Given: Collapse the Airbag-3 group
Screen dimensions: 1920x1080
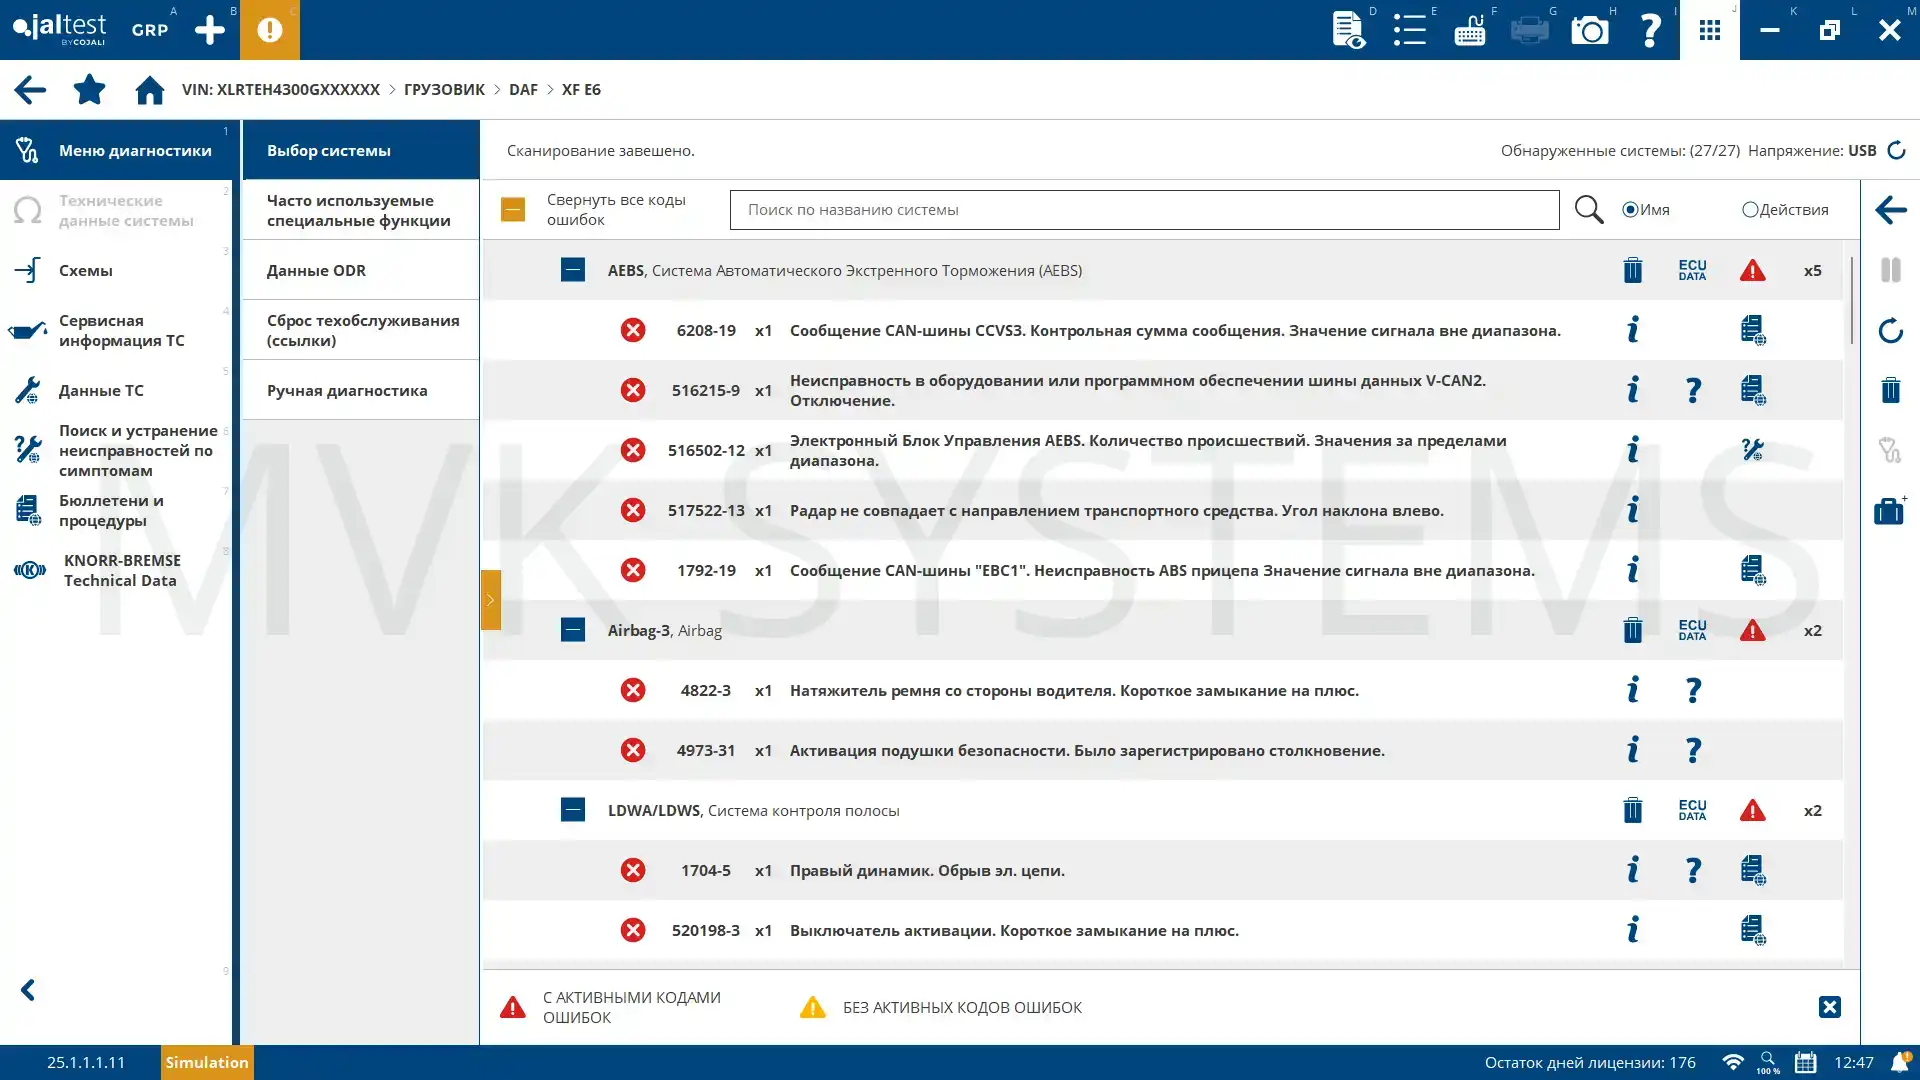Looking at the screenshot, I should click(x=573, y=630).
